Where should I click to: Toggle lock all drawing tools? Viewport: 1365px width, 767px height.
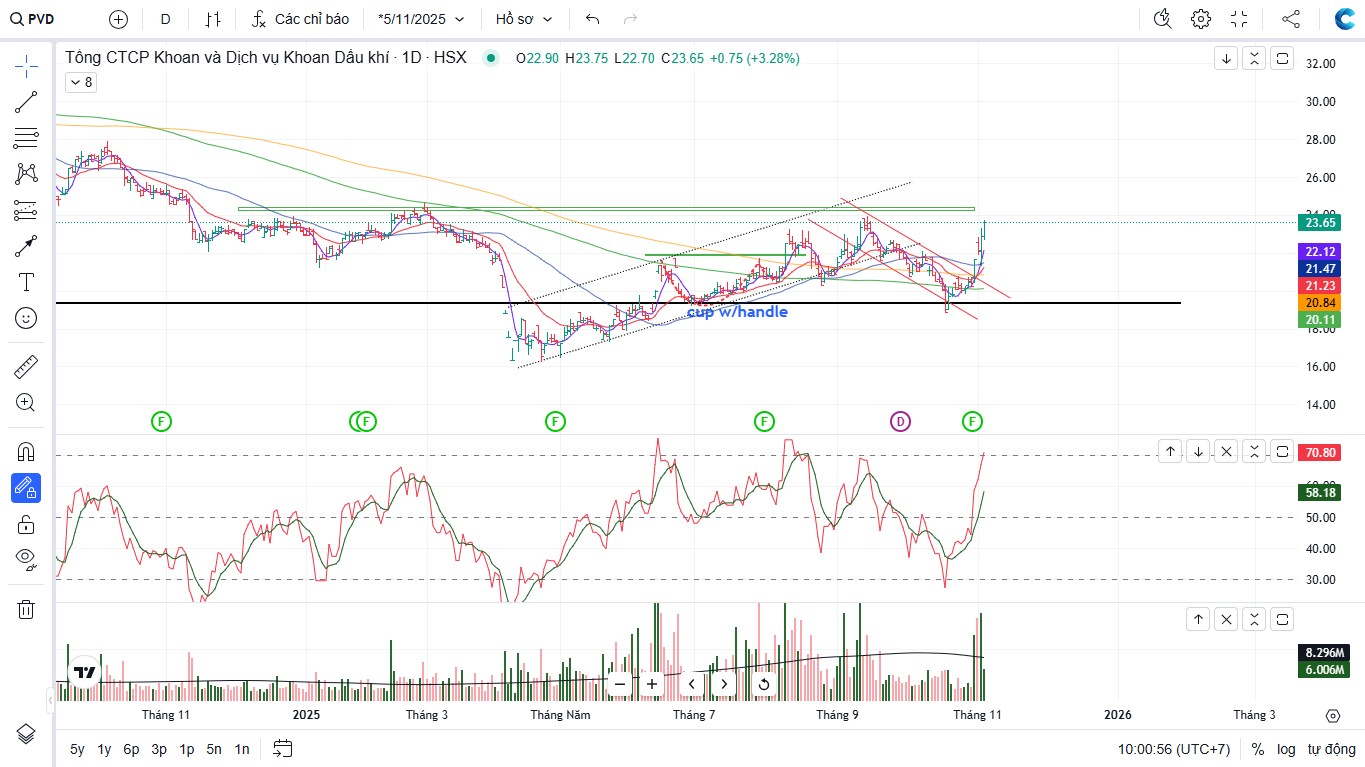(x=26, y=524)
